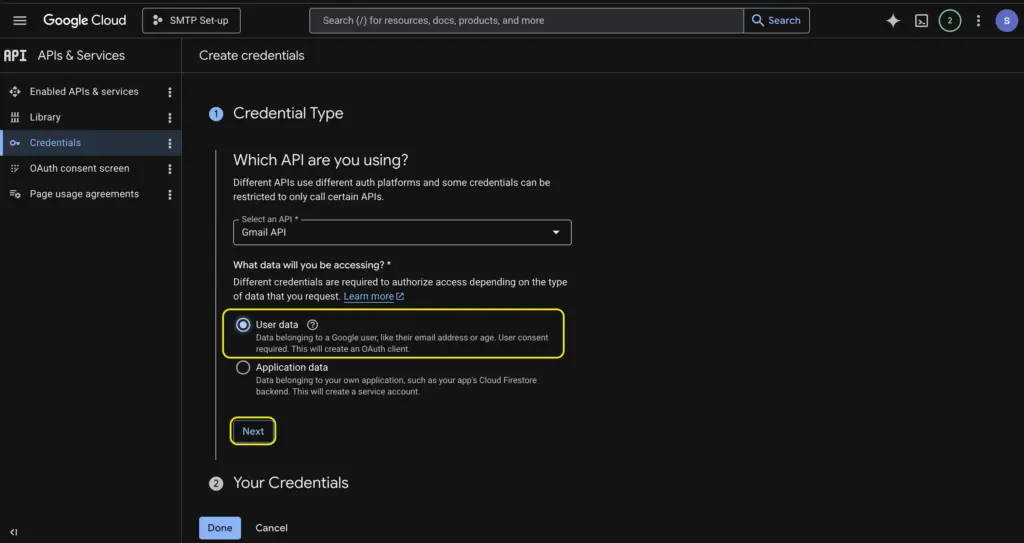The width and height of the screenshot is (1024, 543).
Task: Click the APIs & Services title
Action: pyautogui.click(x=81, y=56)
